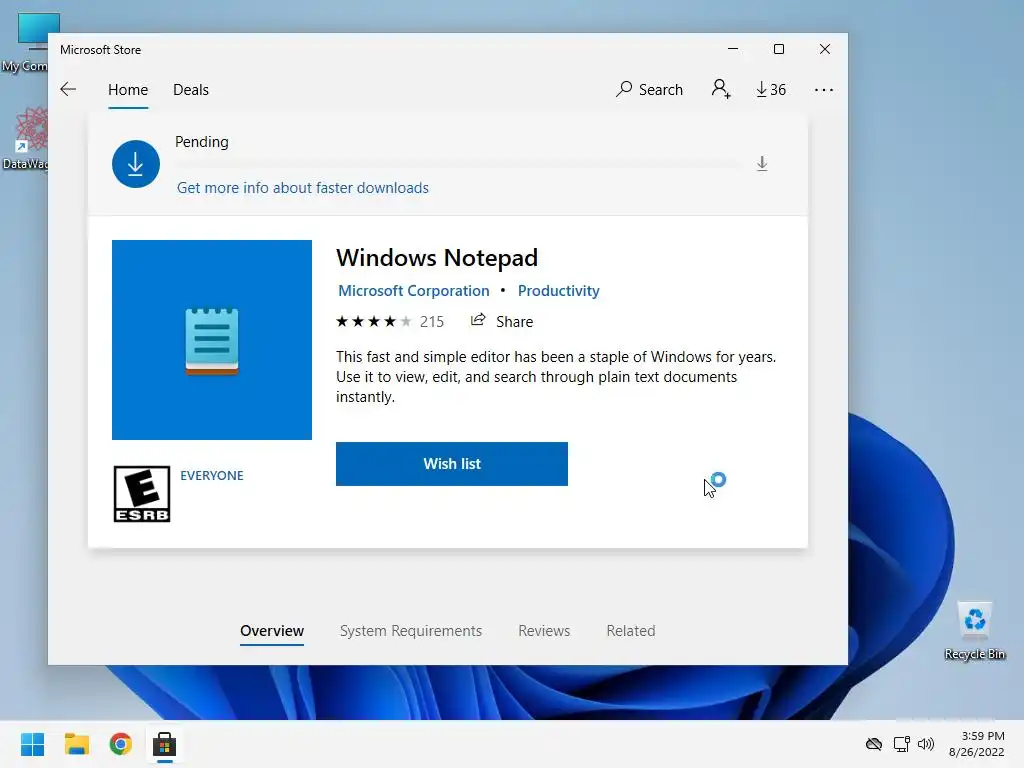Click the small download arrow beside progress bar
1024x768 pixels.
coord(762,163)
